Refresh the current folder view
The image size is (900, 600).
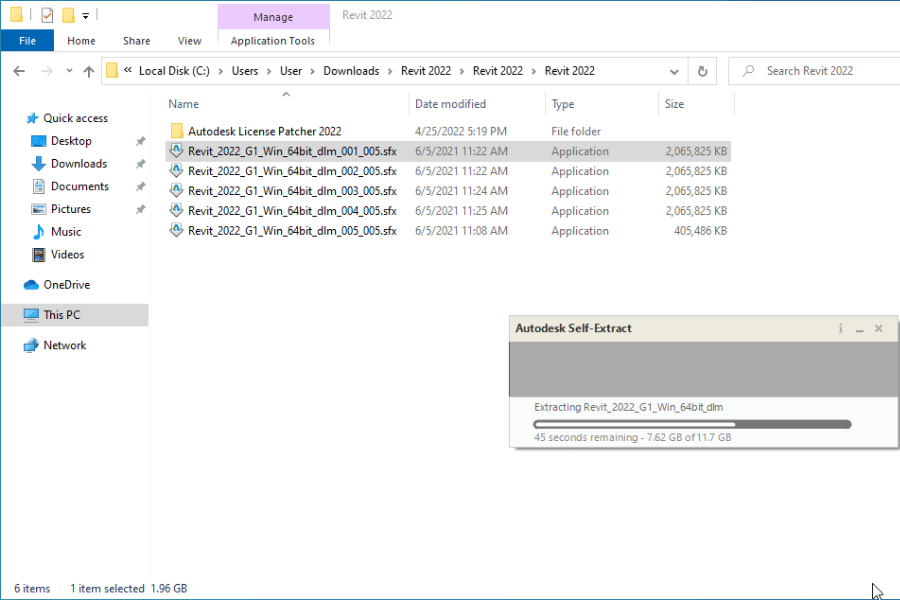point(702,71)
